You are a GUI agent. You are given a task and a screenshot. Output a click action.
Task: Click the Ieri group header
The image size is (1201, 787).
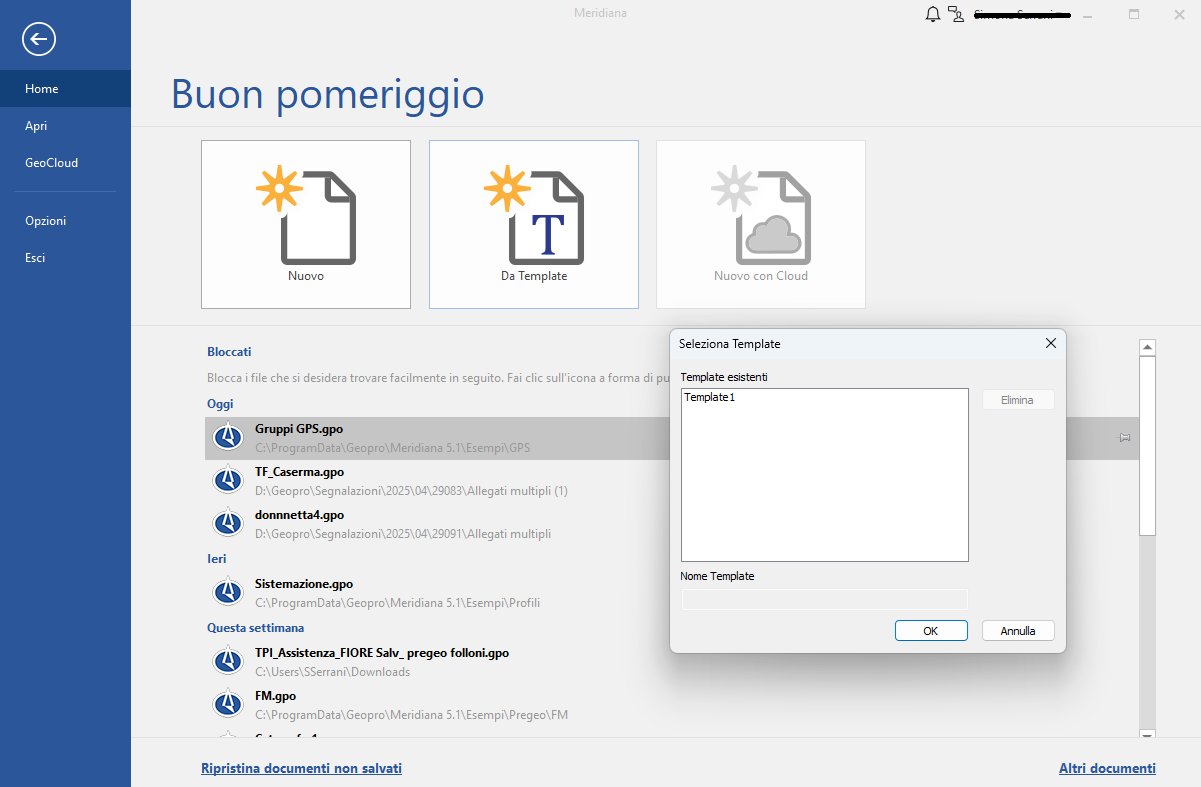coord(216,560)
